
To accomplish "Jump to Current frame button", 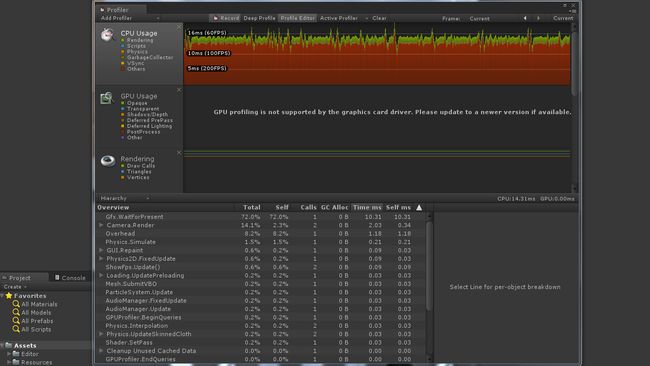I will pyautogui.click(x=563, y=18).
